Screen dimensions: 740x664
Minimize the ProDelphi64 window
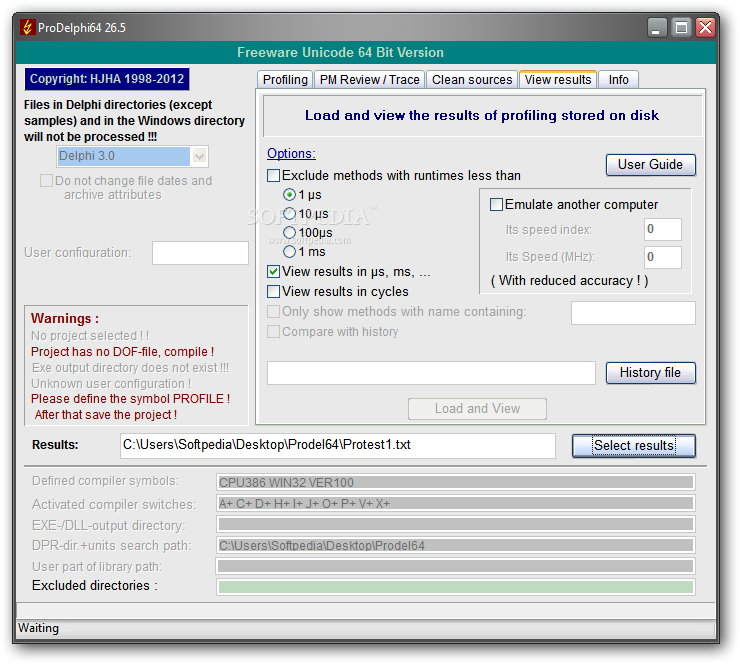pyautogui.click(x=656, y=27)
